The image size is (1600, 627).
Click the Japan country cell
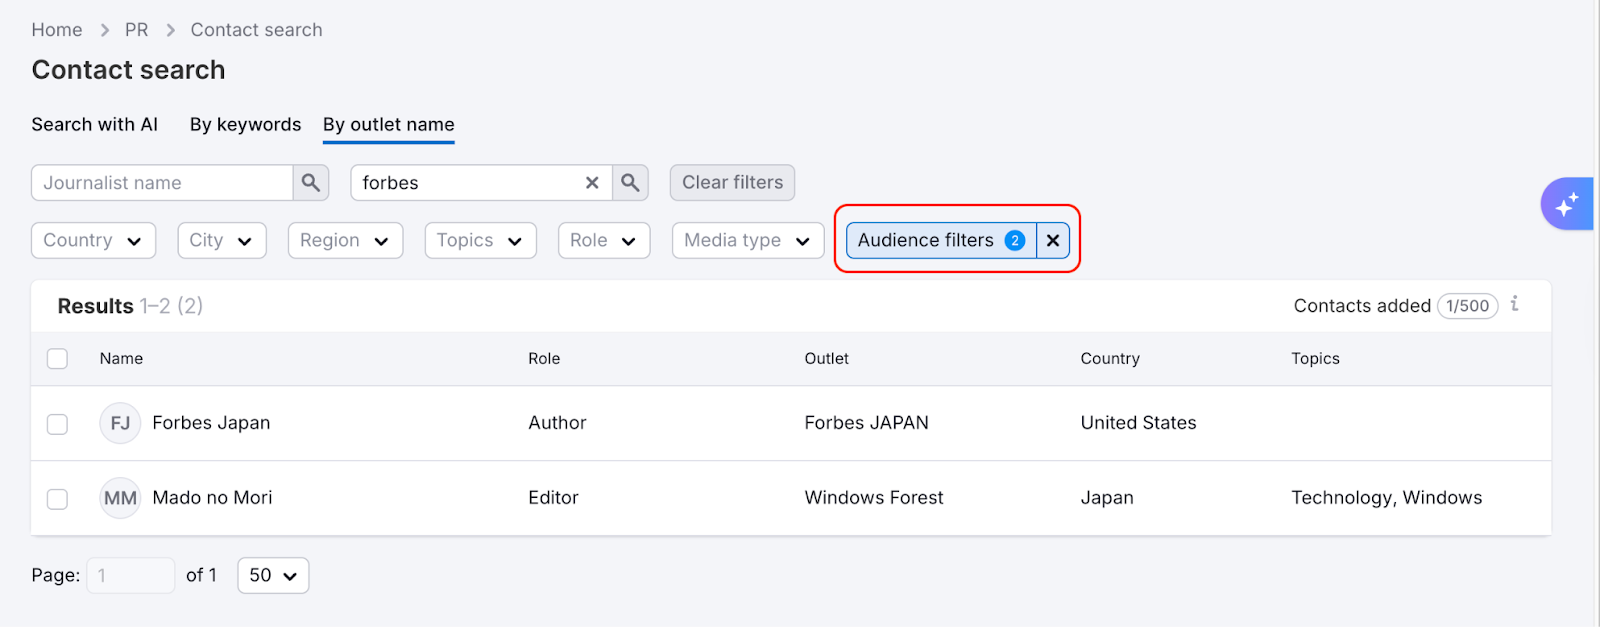coord(1107,498)
